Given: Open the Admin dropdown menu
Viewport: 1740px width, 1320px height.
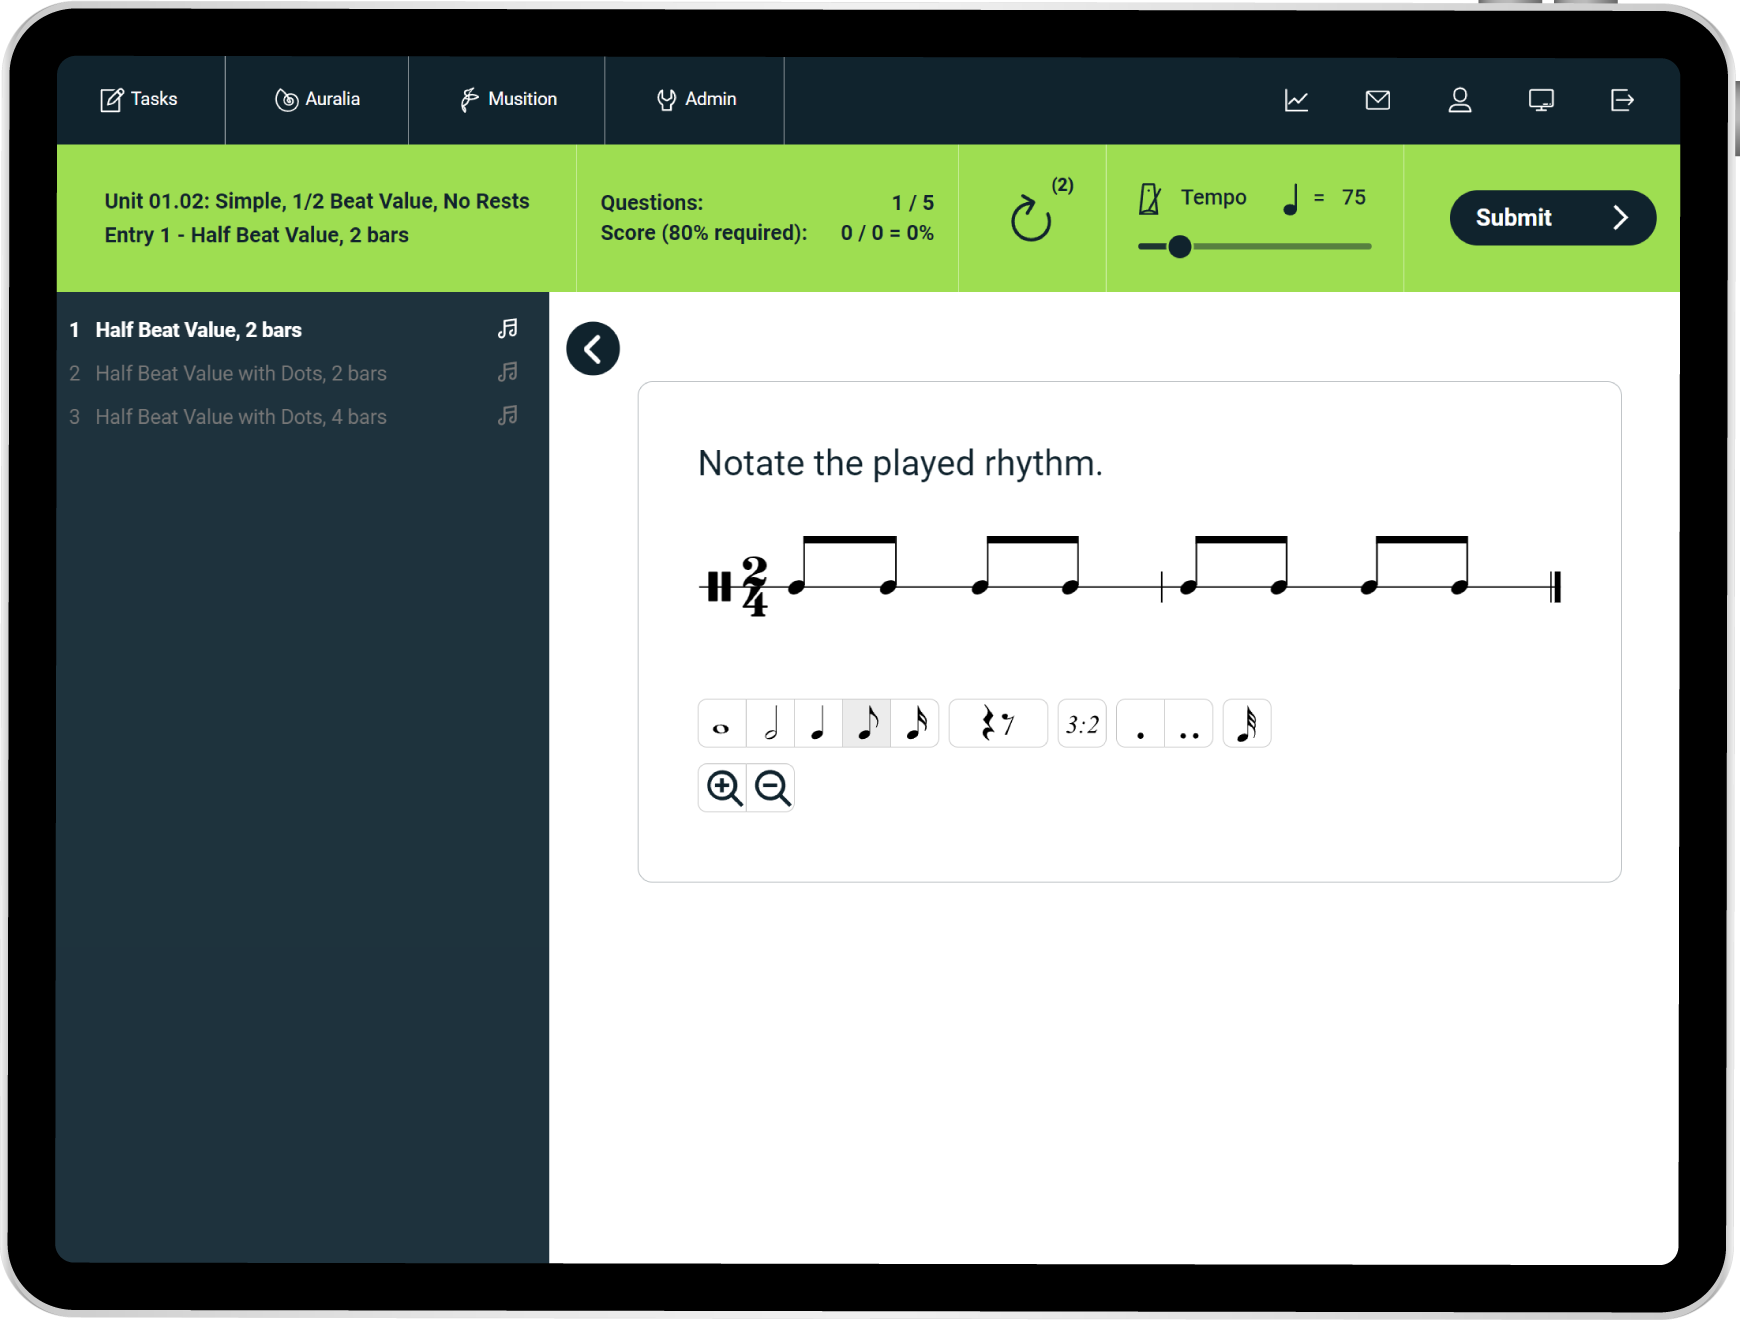Looking at the screenshot, I should (x=695, y=100).
